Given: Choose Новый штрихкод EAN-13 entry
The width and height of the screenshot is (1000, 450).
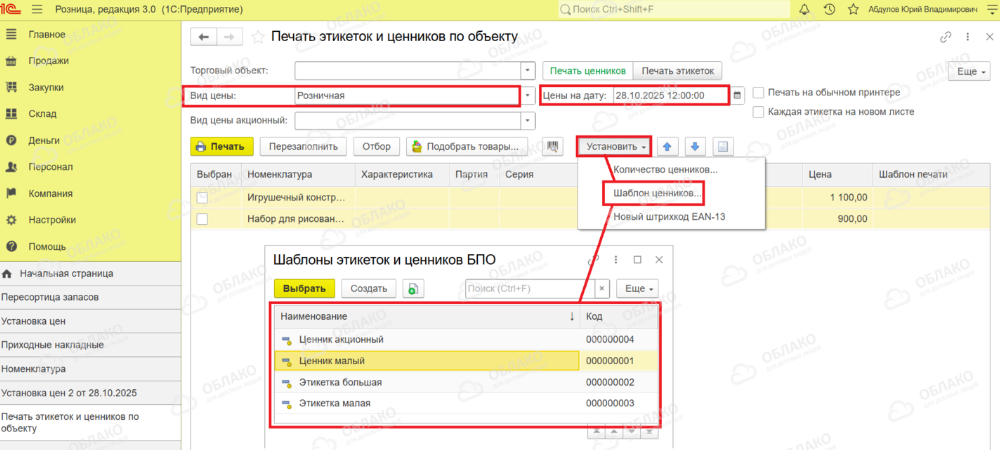Looking at the screenshot, I should click(x=669, y=217).
